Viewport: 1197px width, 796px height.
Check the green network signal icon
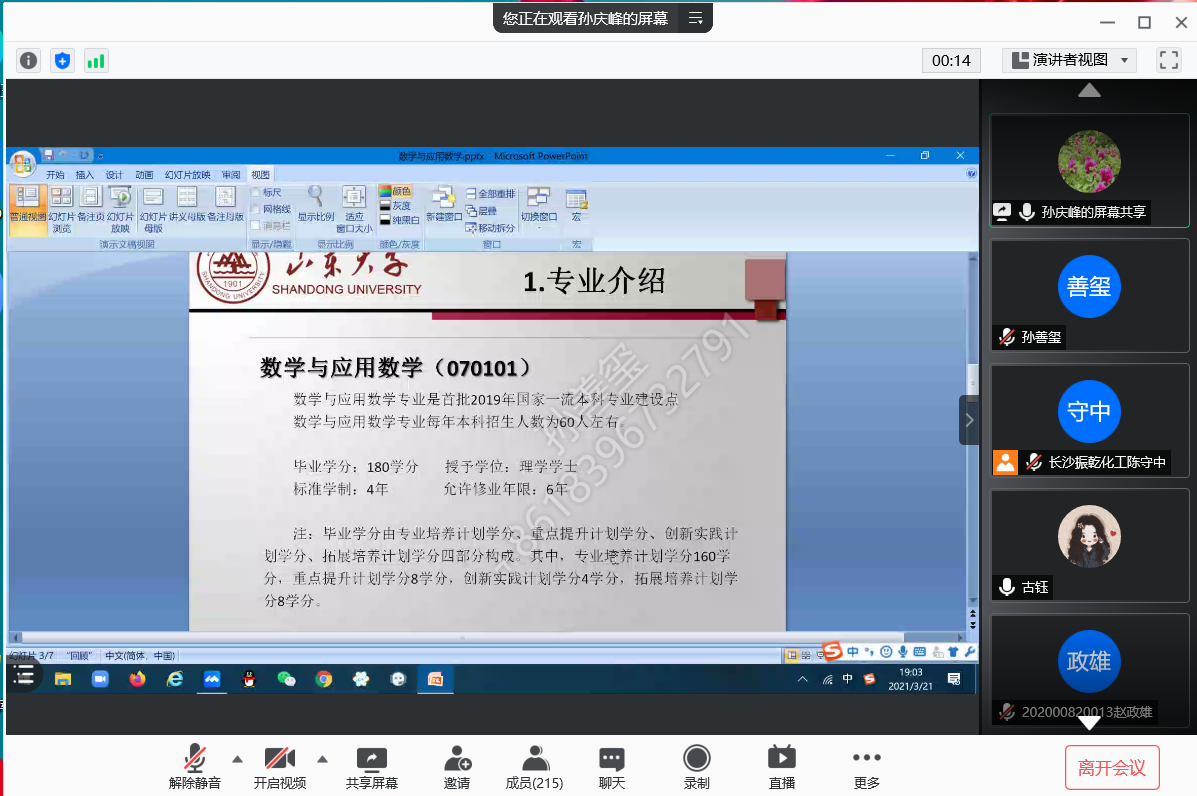click(x=96, y=61)
